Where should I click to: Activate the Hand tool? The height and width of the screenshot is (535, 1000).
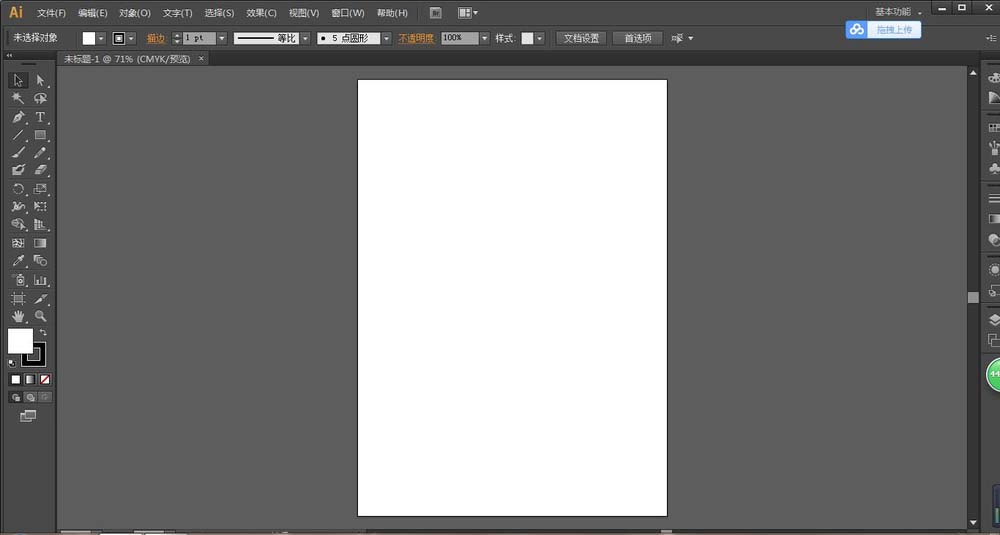coord(18,316)
